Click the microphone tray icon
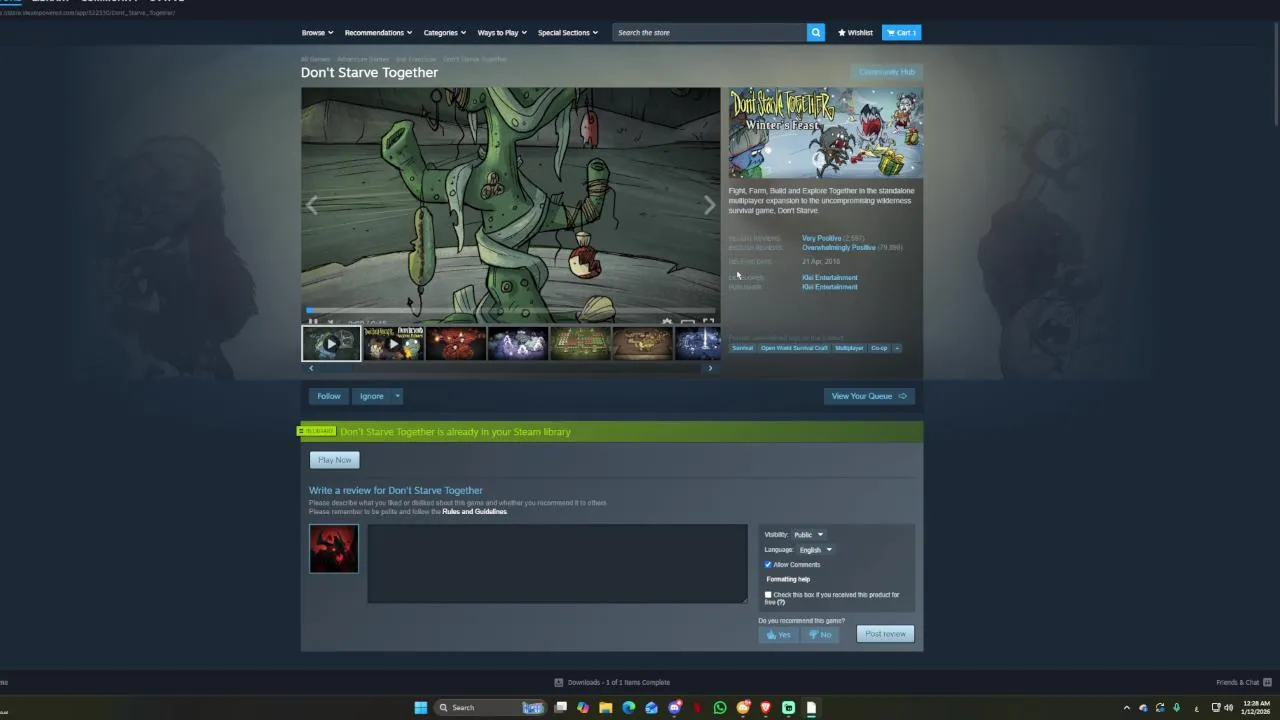This screenshot has width=1280, height=720. point(1176,707)
